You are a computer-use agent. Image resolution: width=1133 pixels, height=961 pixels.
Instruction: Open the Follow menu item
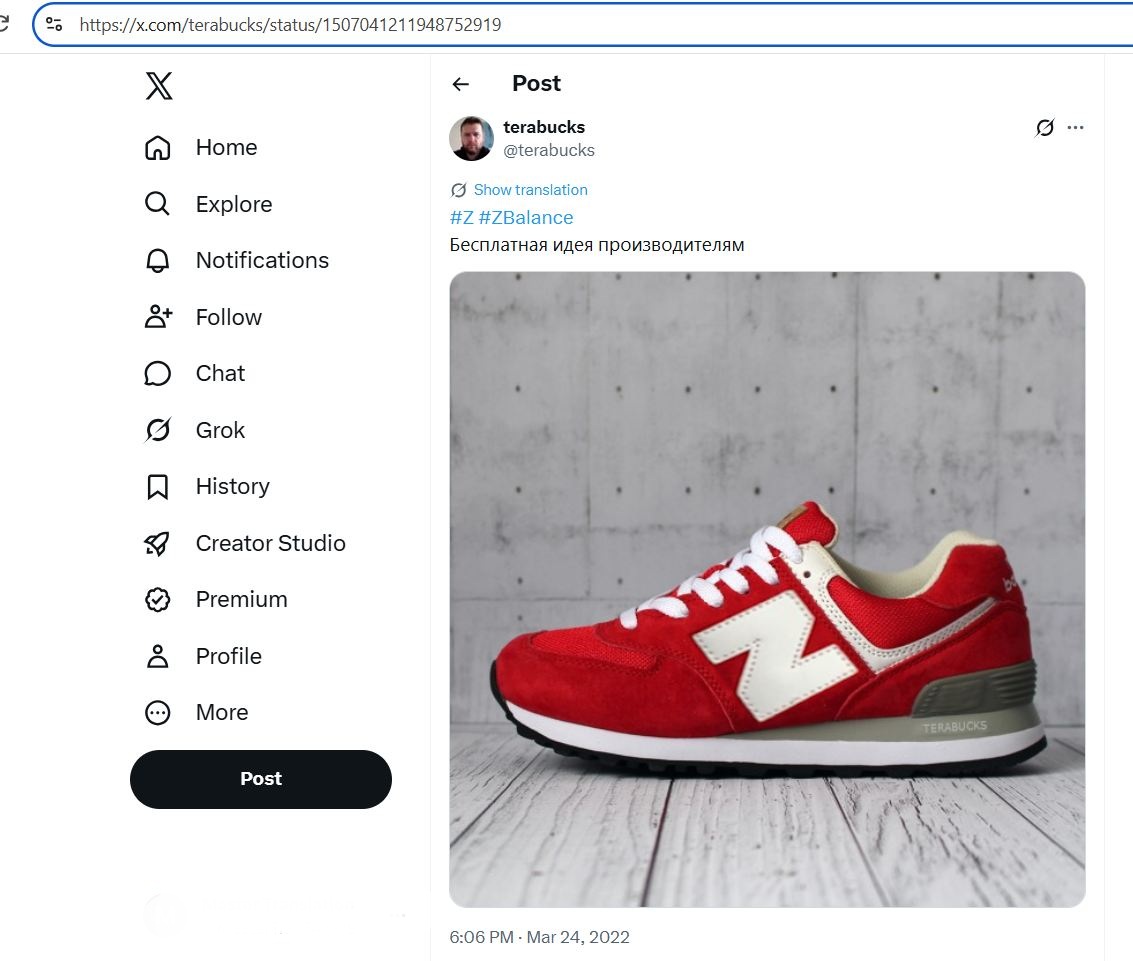(228, 317)
